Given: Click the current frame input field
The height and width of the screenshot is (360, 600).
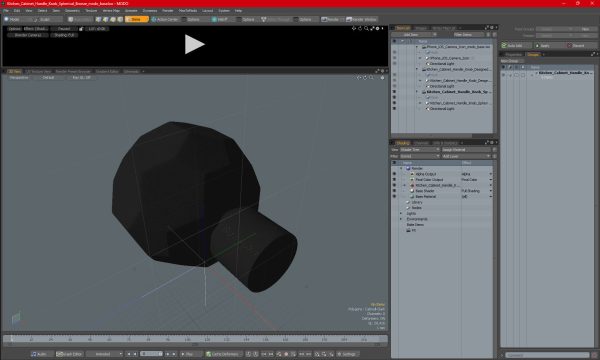Looking at the screenshot, I should [151, 354].
